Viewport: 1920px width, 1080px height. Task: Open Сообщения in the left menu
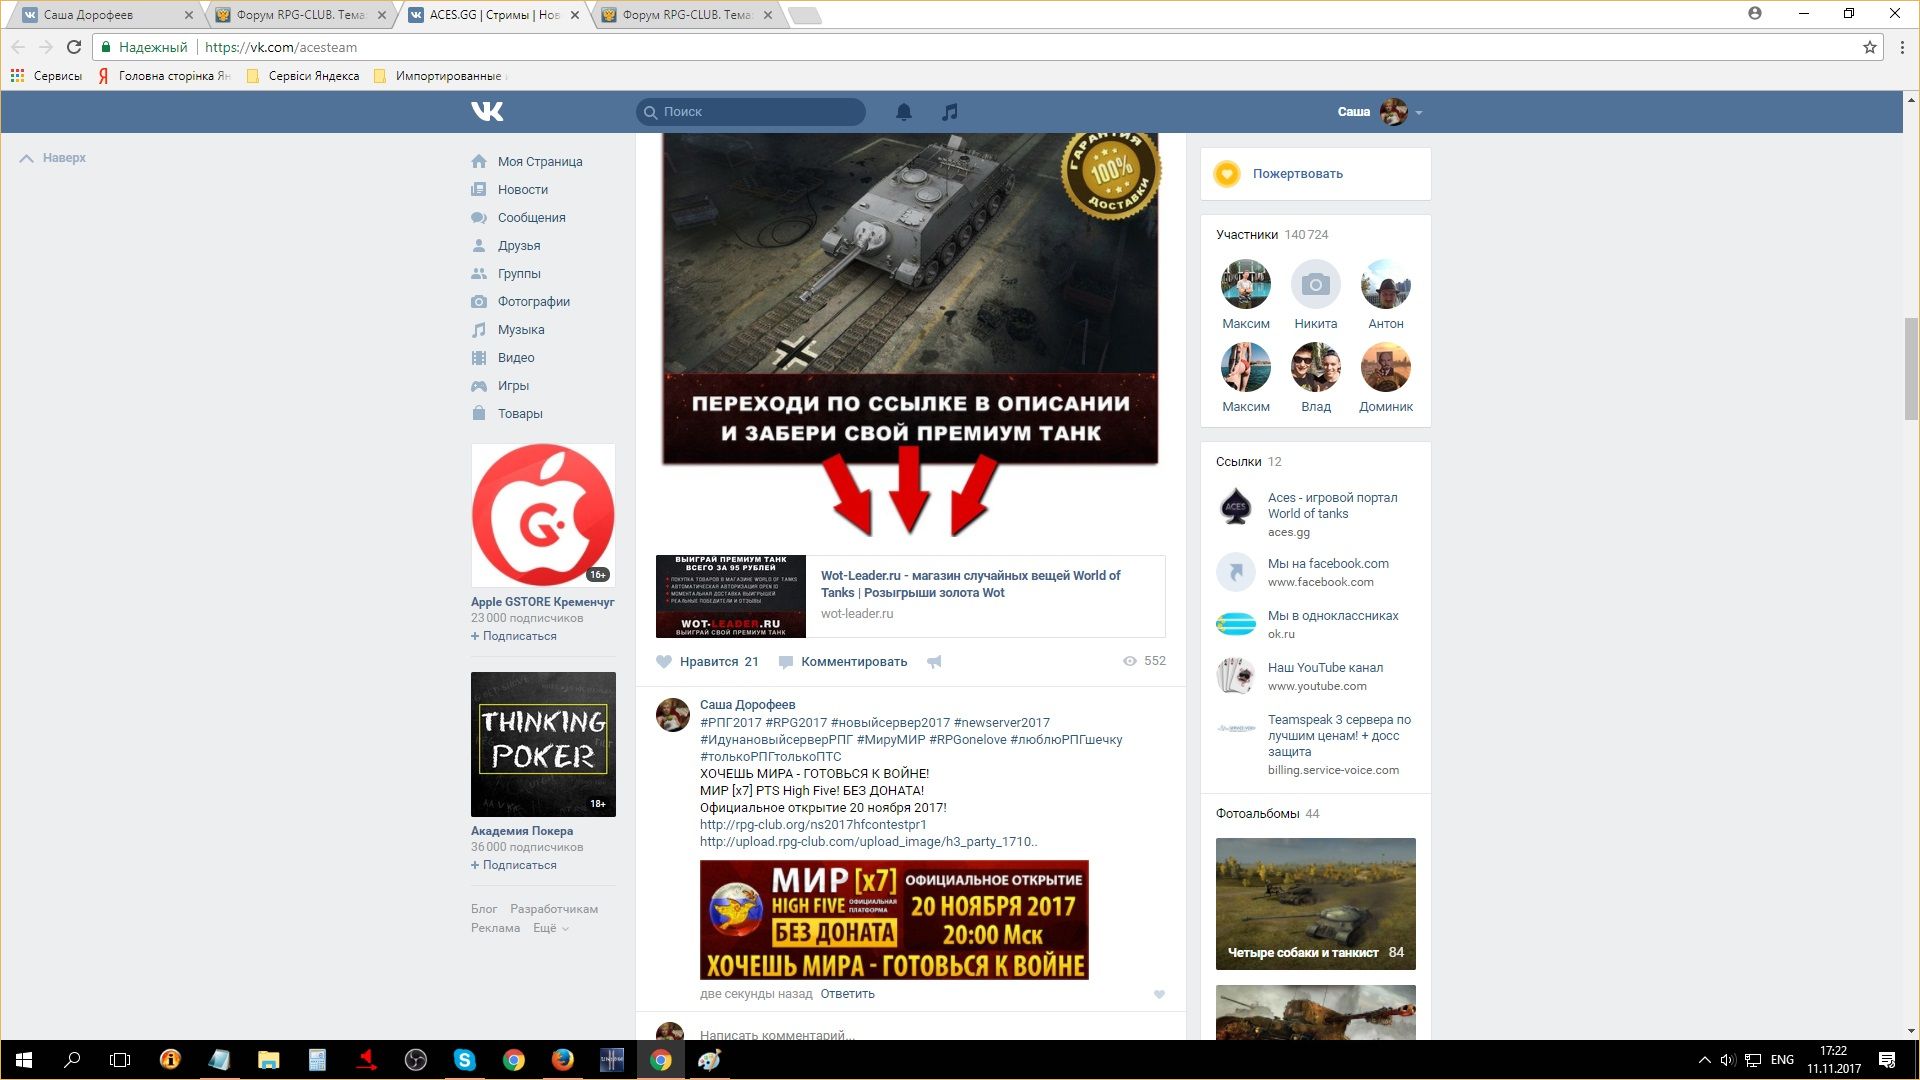[531, 218]
